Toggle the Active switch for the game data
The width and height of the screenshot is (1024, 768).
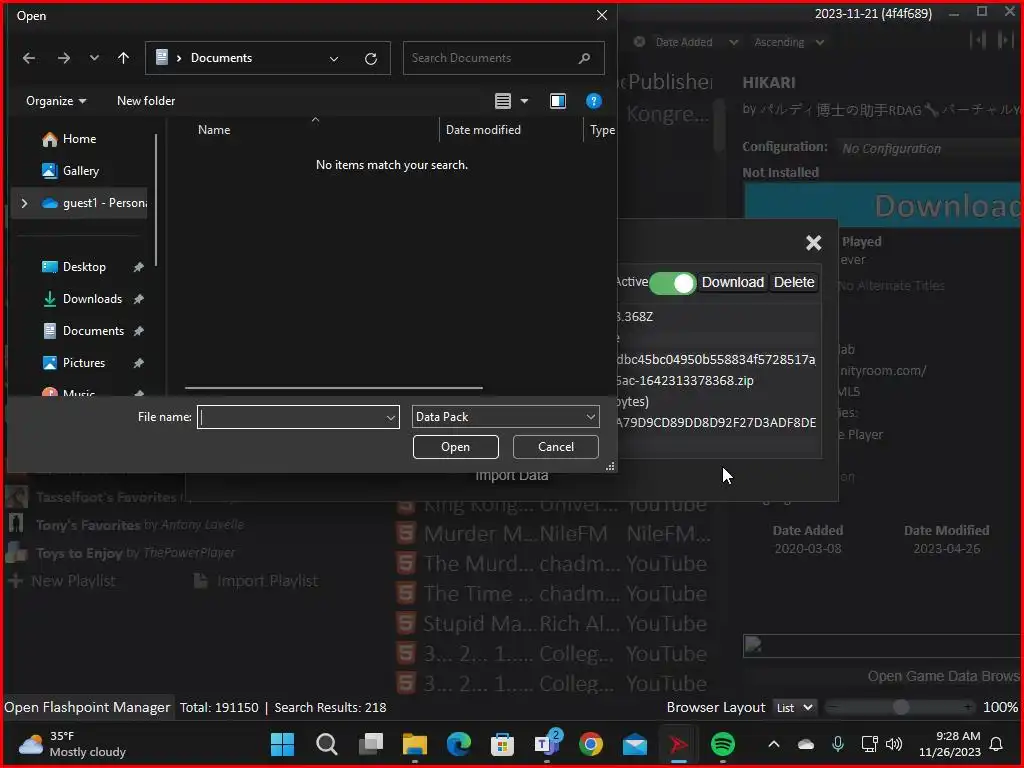(672, 283)
